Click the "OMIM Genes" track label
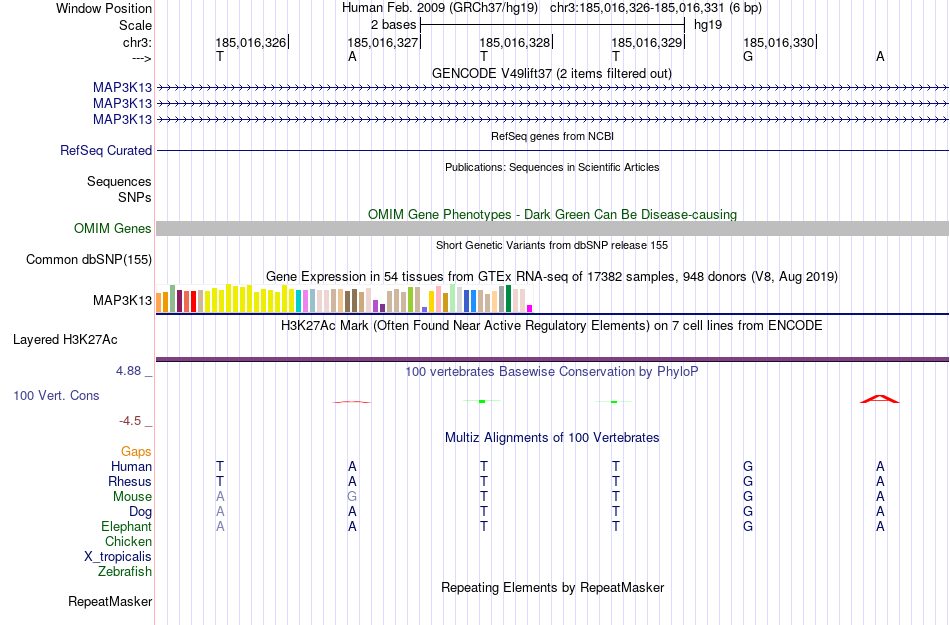 [112, 228]
